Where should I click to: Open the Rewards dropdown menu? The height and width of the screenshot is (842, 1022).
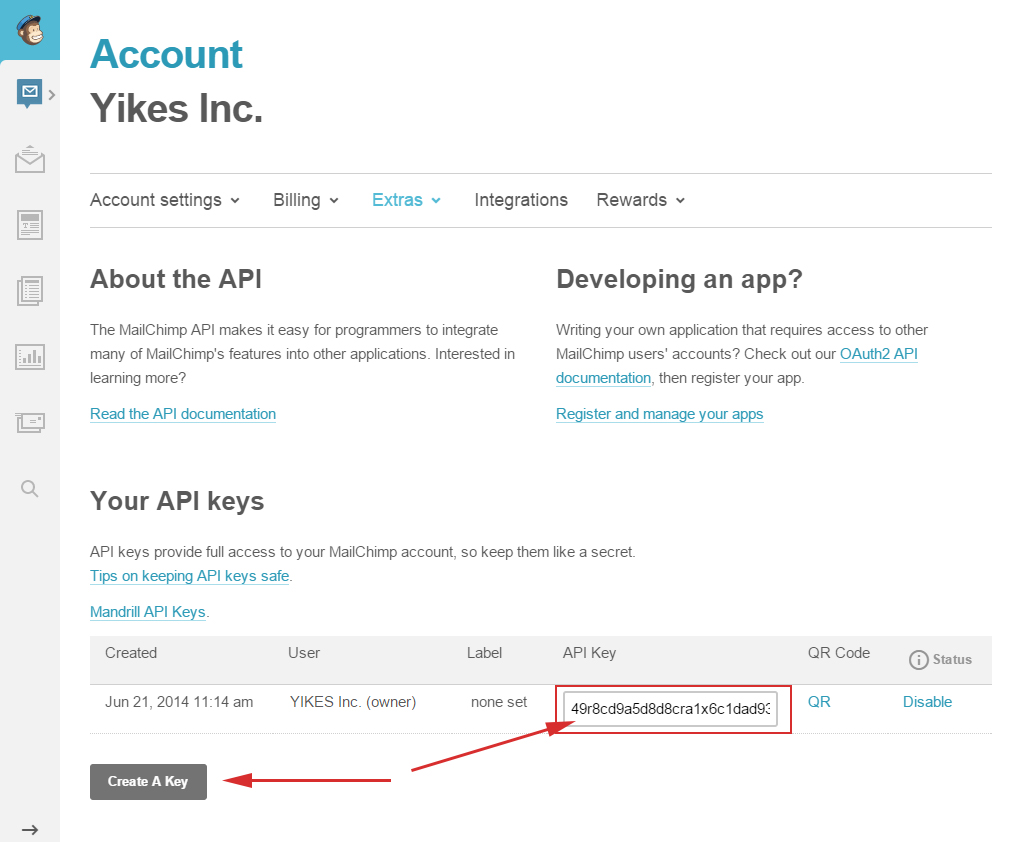pos(641,200)
